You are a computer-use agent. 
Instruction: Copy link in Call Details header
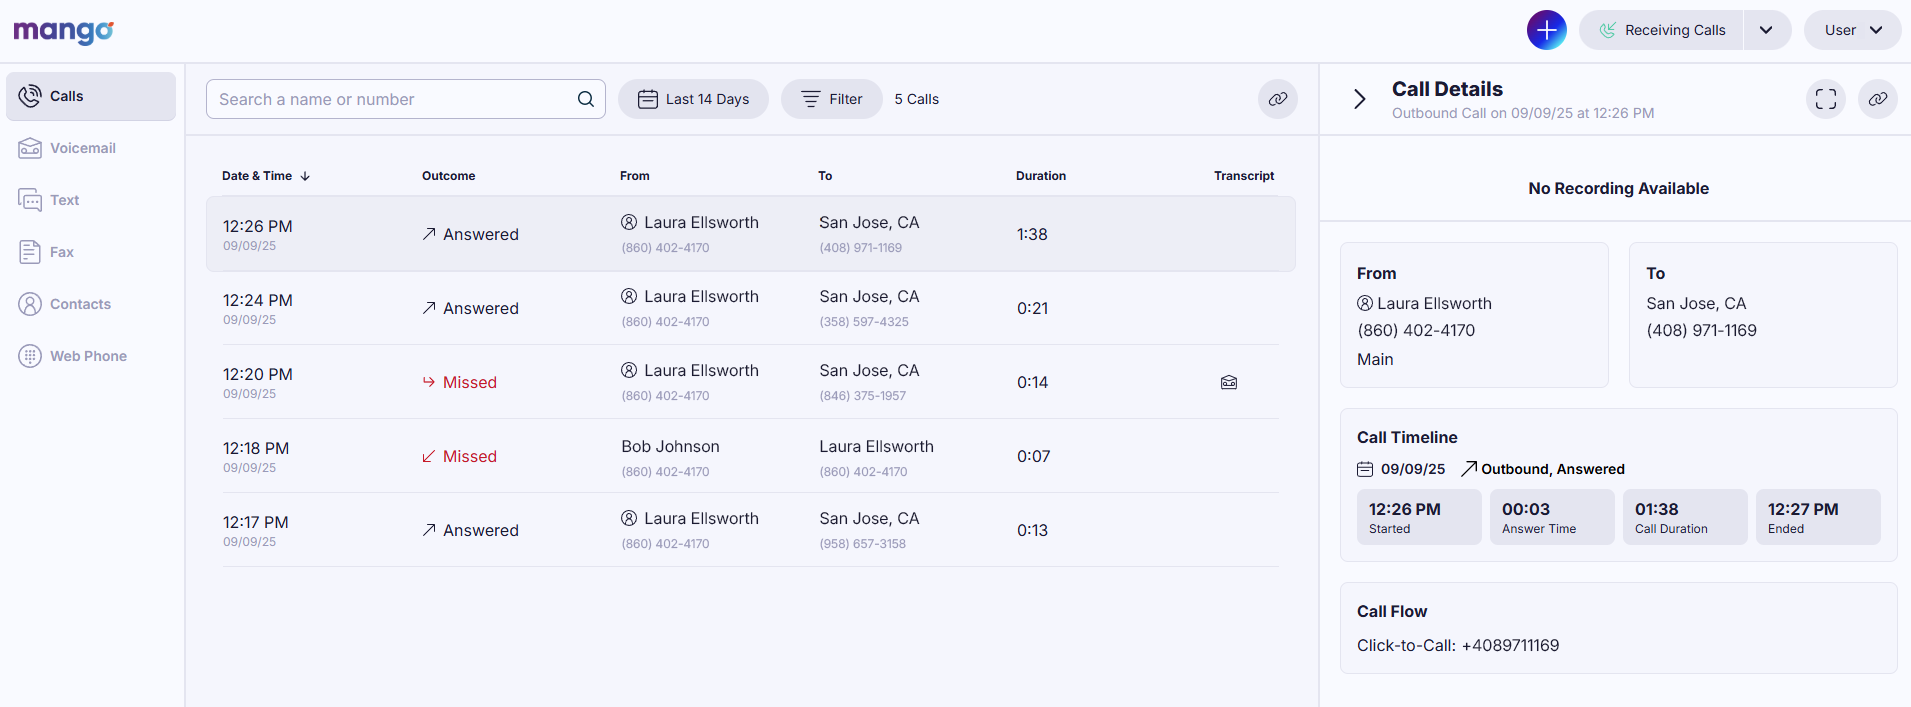[1877, 99]
